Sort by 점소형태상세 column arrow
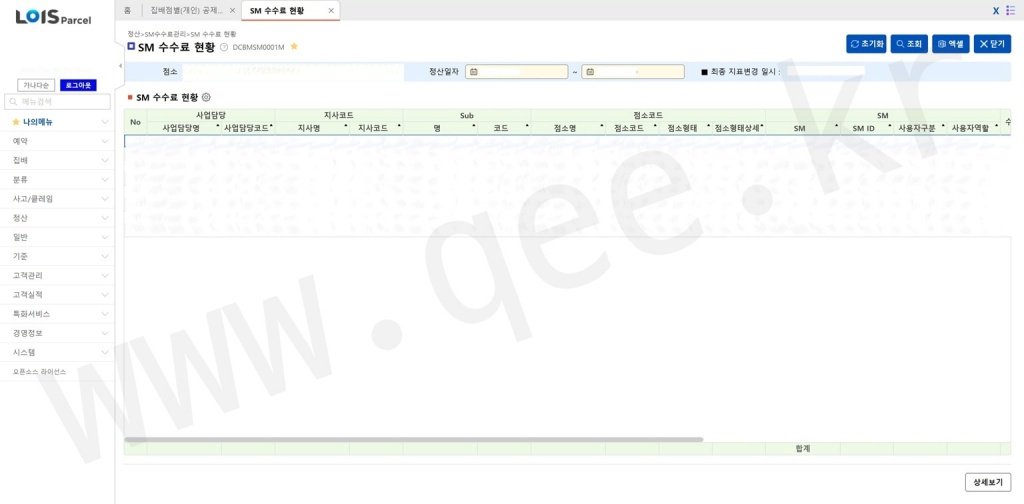 pos(762,125)
